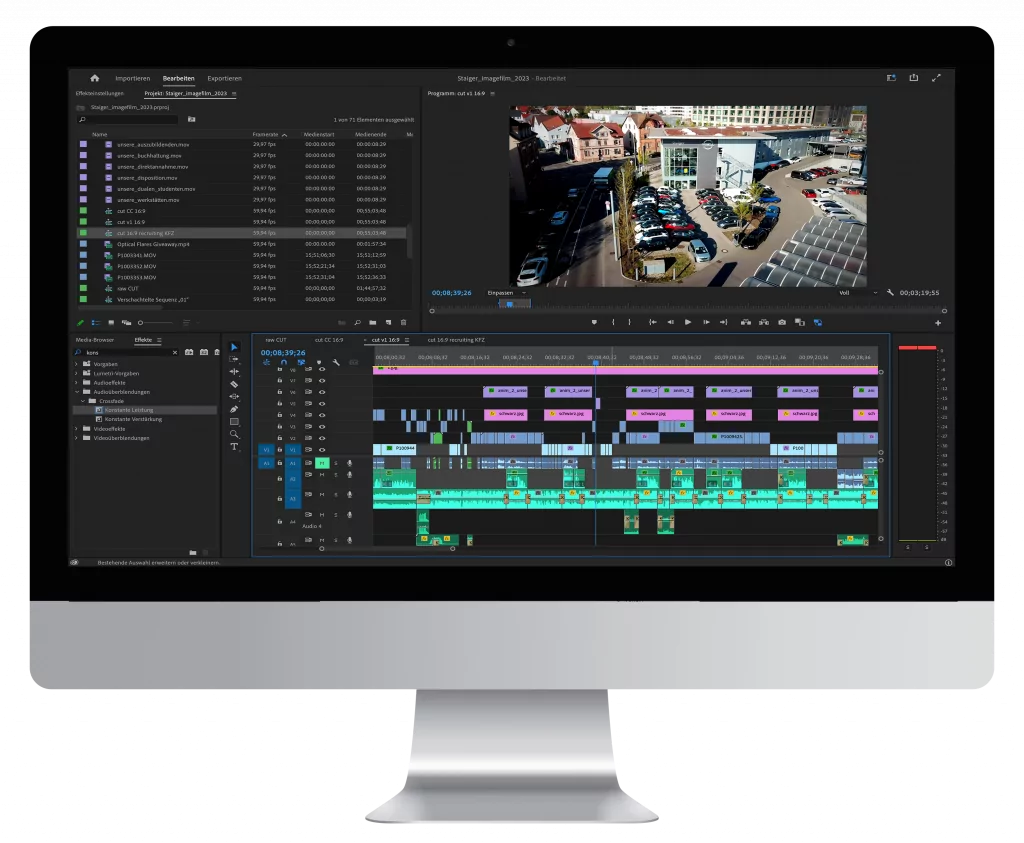Screen dimensions: 1024x843
Task: Jump to In point in Program monitor
Action: 652,322
